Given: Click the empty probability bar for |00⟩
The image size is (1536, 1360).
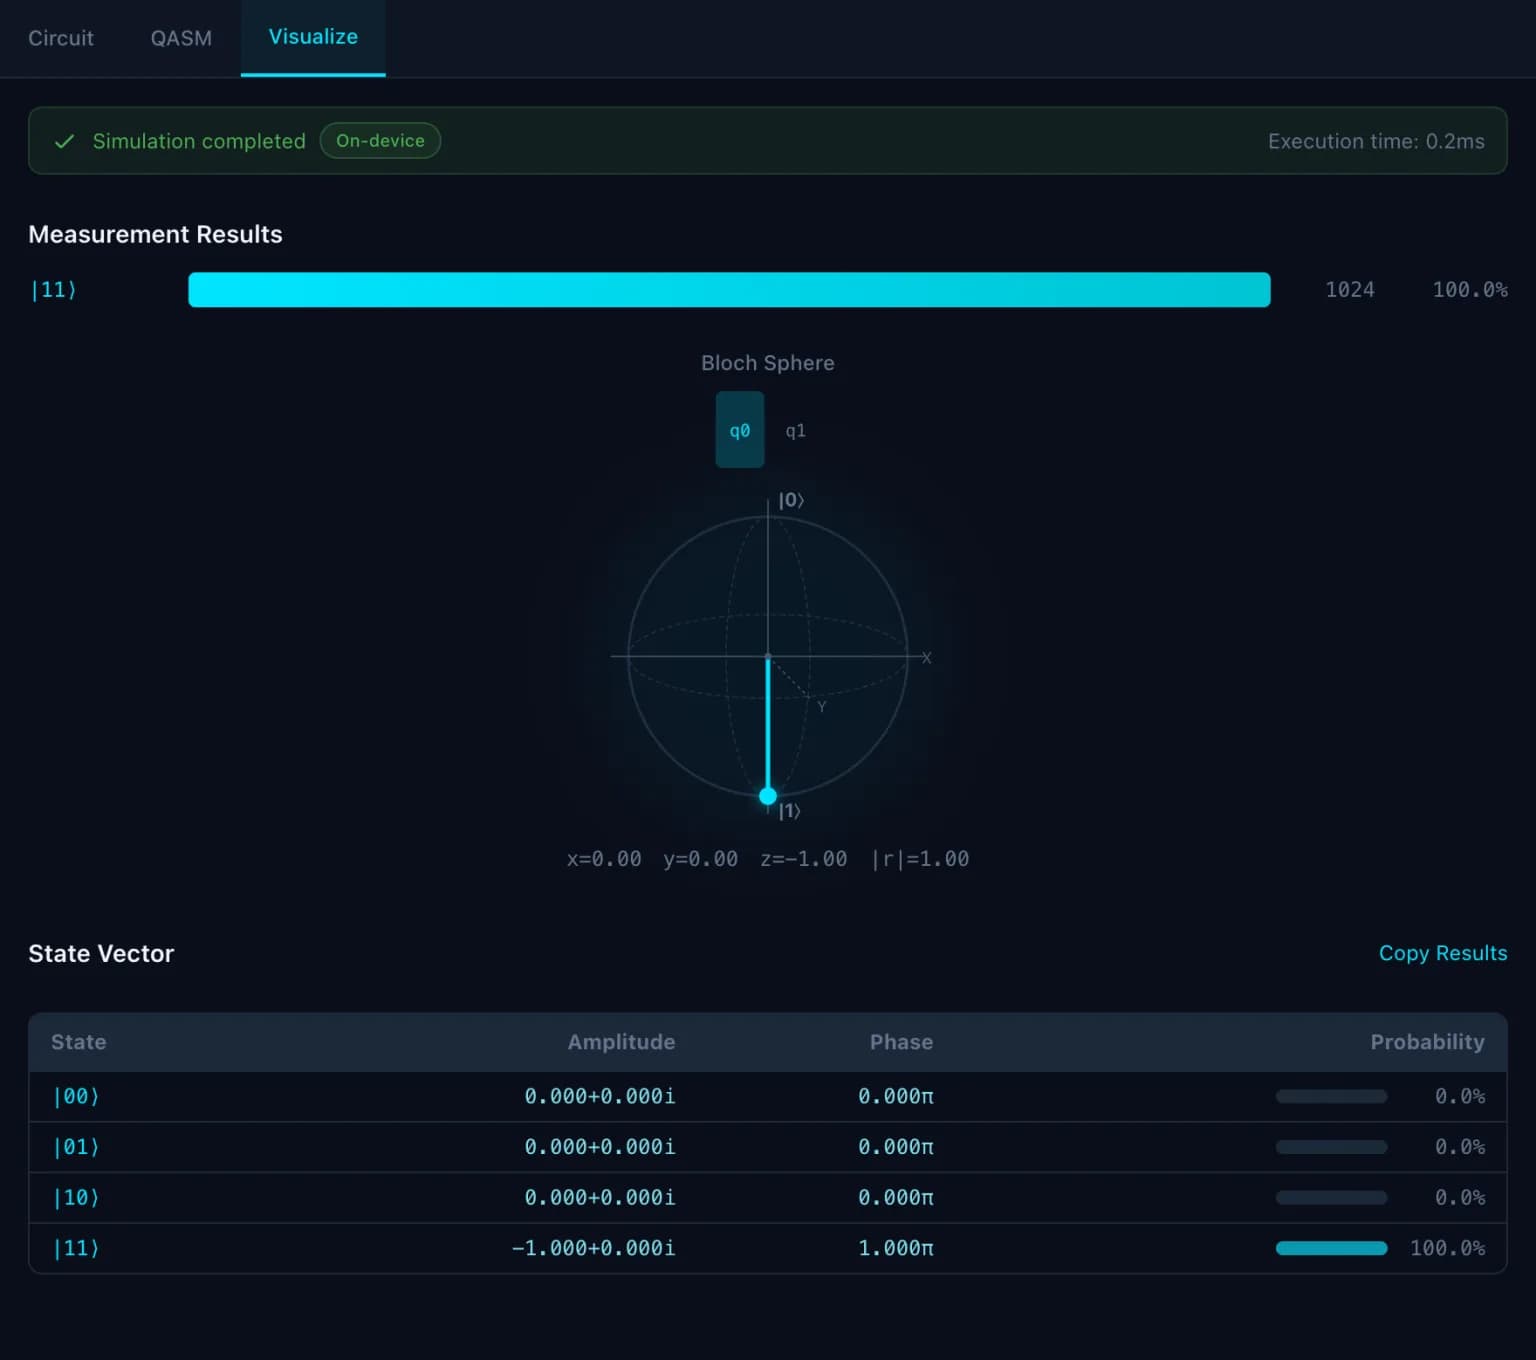Looking at the screenshot, I should point(1331,1097).
